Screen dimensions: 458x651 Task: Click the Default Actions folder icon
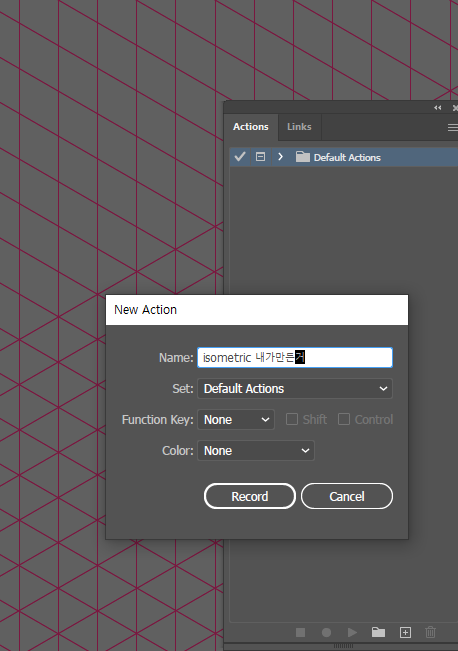coord(303,157)
